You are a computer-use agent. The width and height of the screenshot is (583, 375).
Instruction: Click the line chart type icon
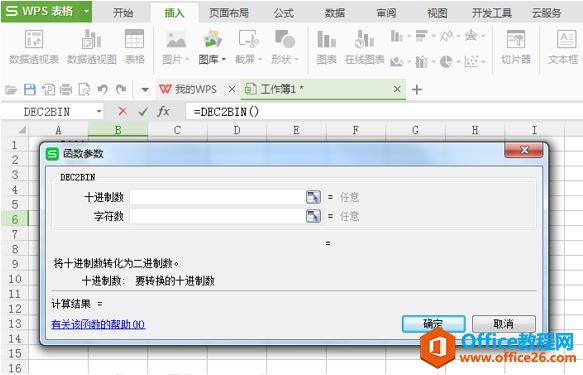coord(447,36)
